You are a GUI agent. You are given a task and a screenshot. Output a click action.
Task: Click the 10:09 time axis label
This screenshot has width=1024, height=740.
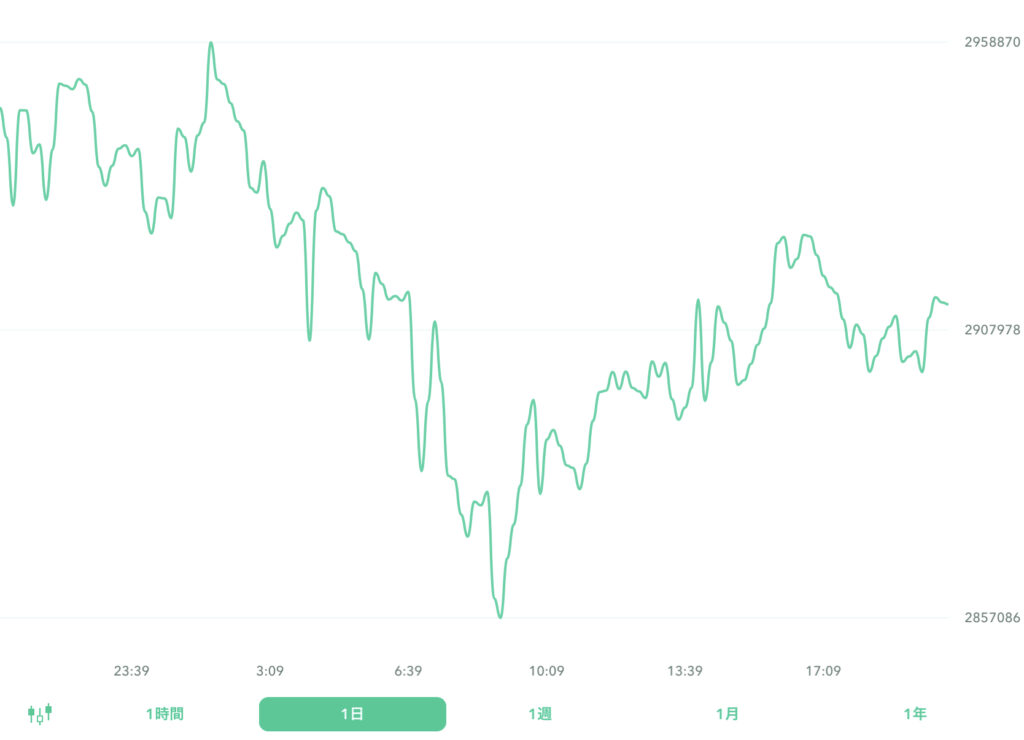[x=546, y=671]
